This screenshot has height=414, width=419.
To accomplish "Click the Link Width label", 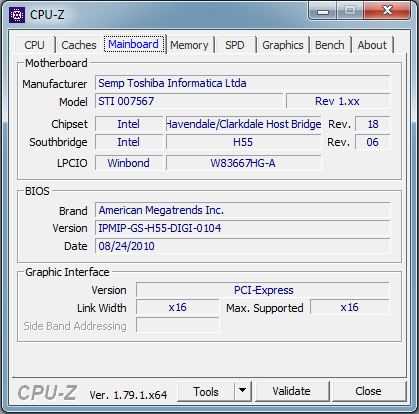I will pyautogui.click(x=102, y=308).
